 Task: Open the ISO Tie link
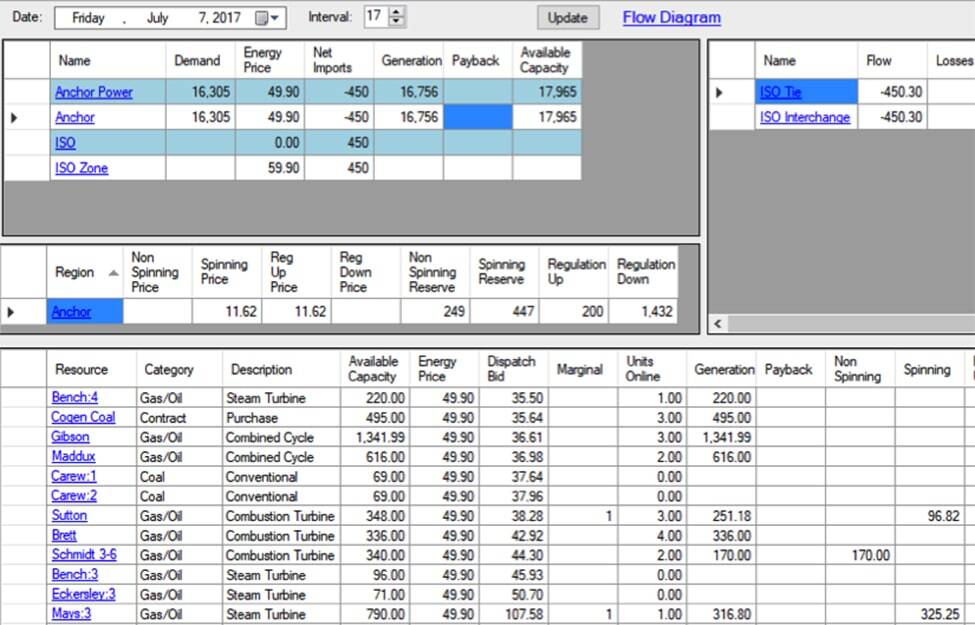[x=780, y=92]
